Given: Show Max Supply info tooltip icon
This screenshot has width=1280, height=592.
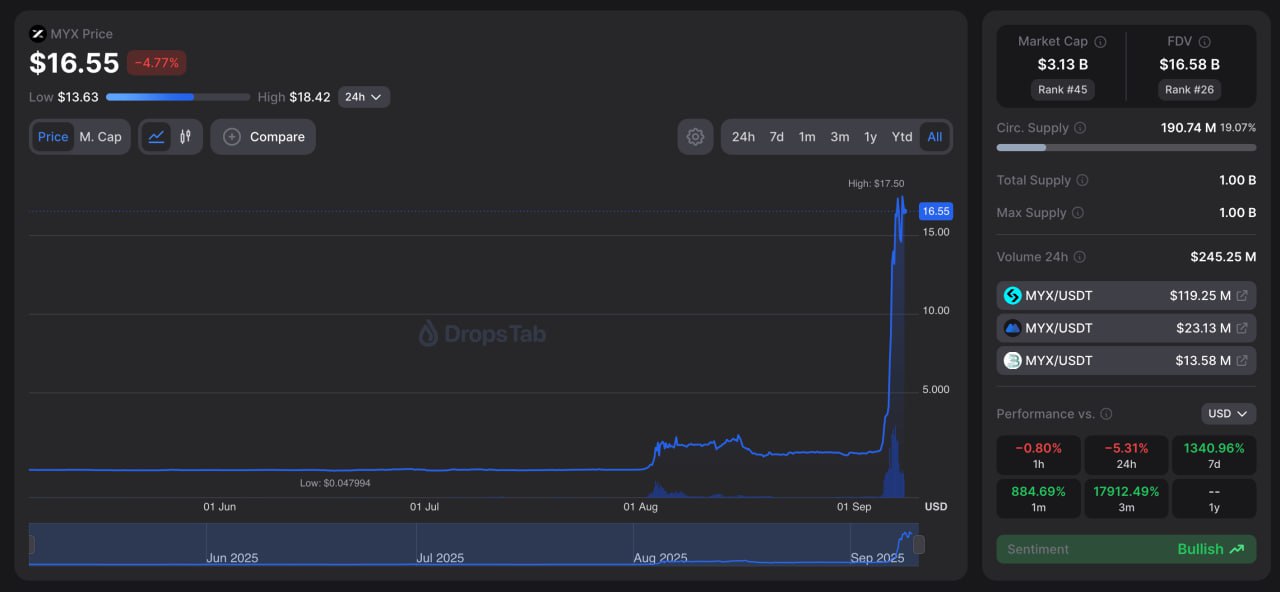Looking at the screenshot, I should 1077,213.
